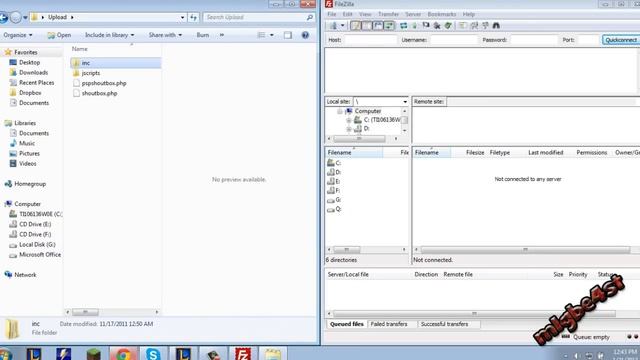Start processing the transfer queue

(414, 26)
